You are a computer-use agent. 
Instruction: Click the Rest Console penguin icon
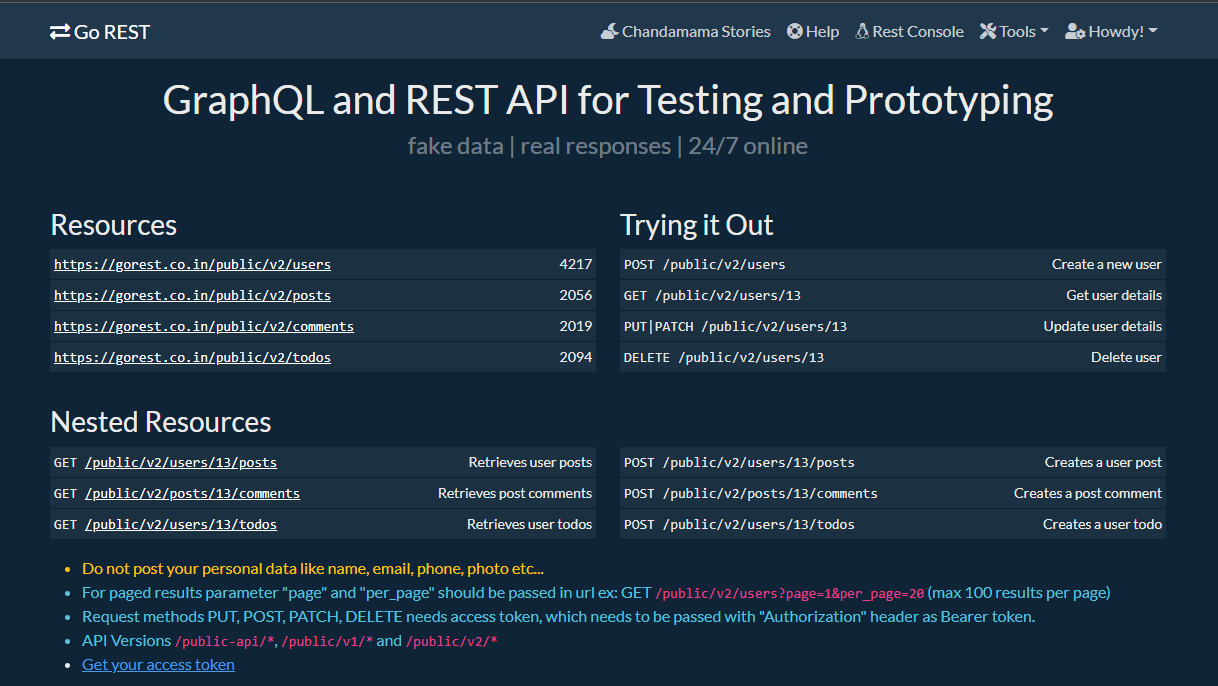862,32
